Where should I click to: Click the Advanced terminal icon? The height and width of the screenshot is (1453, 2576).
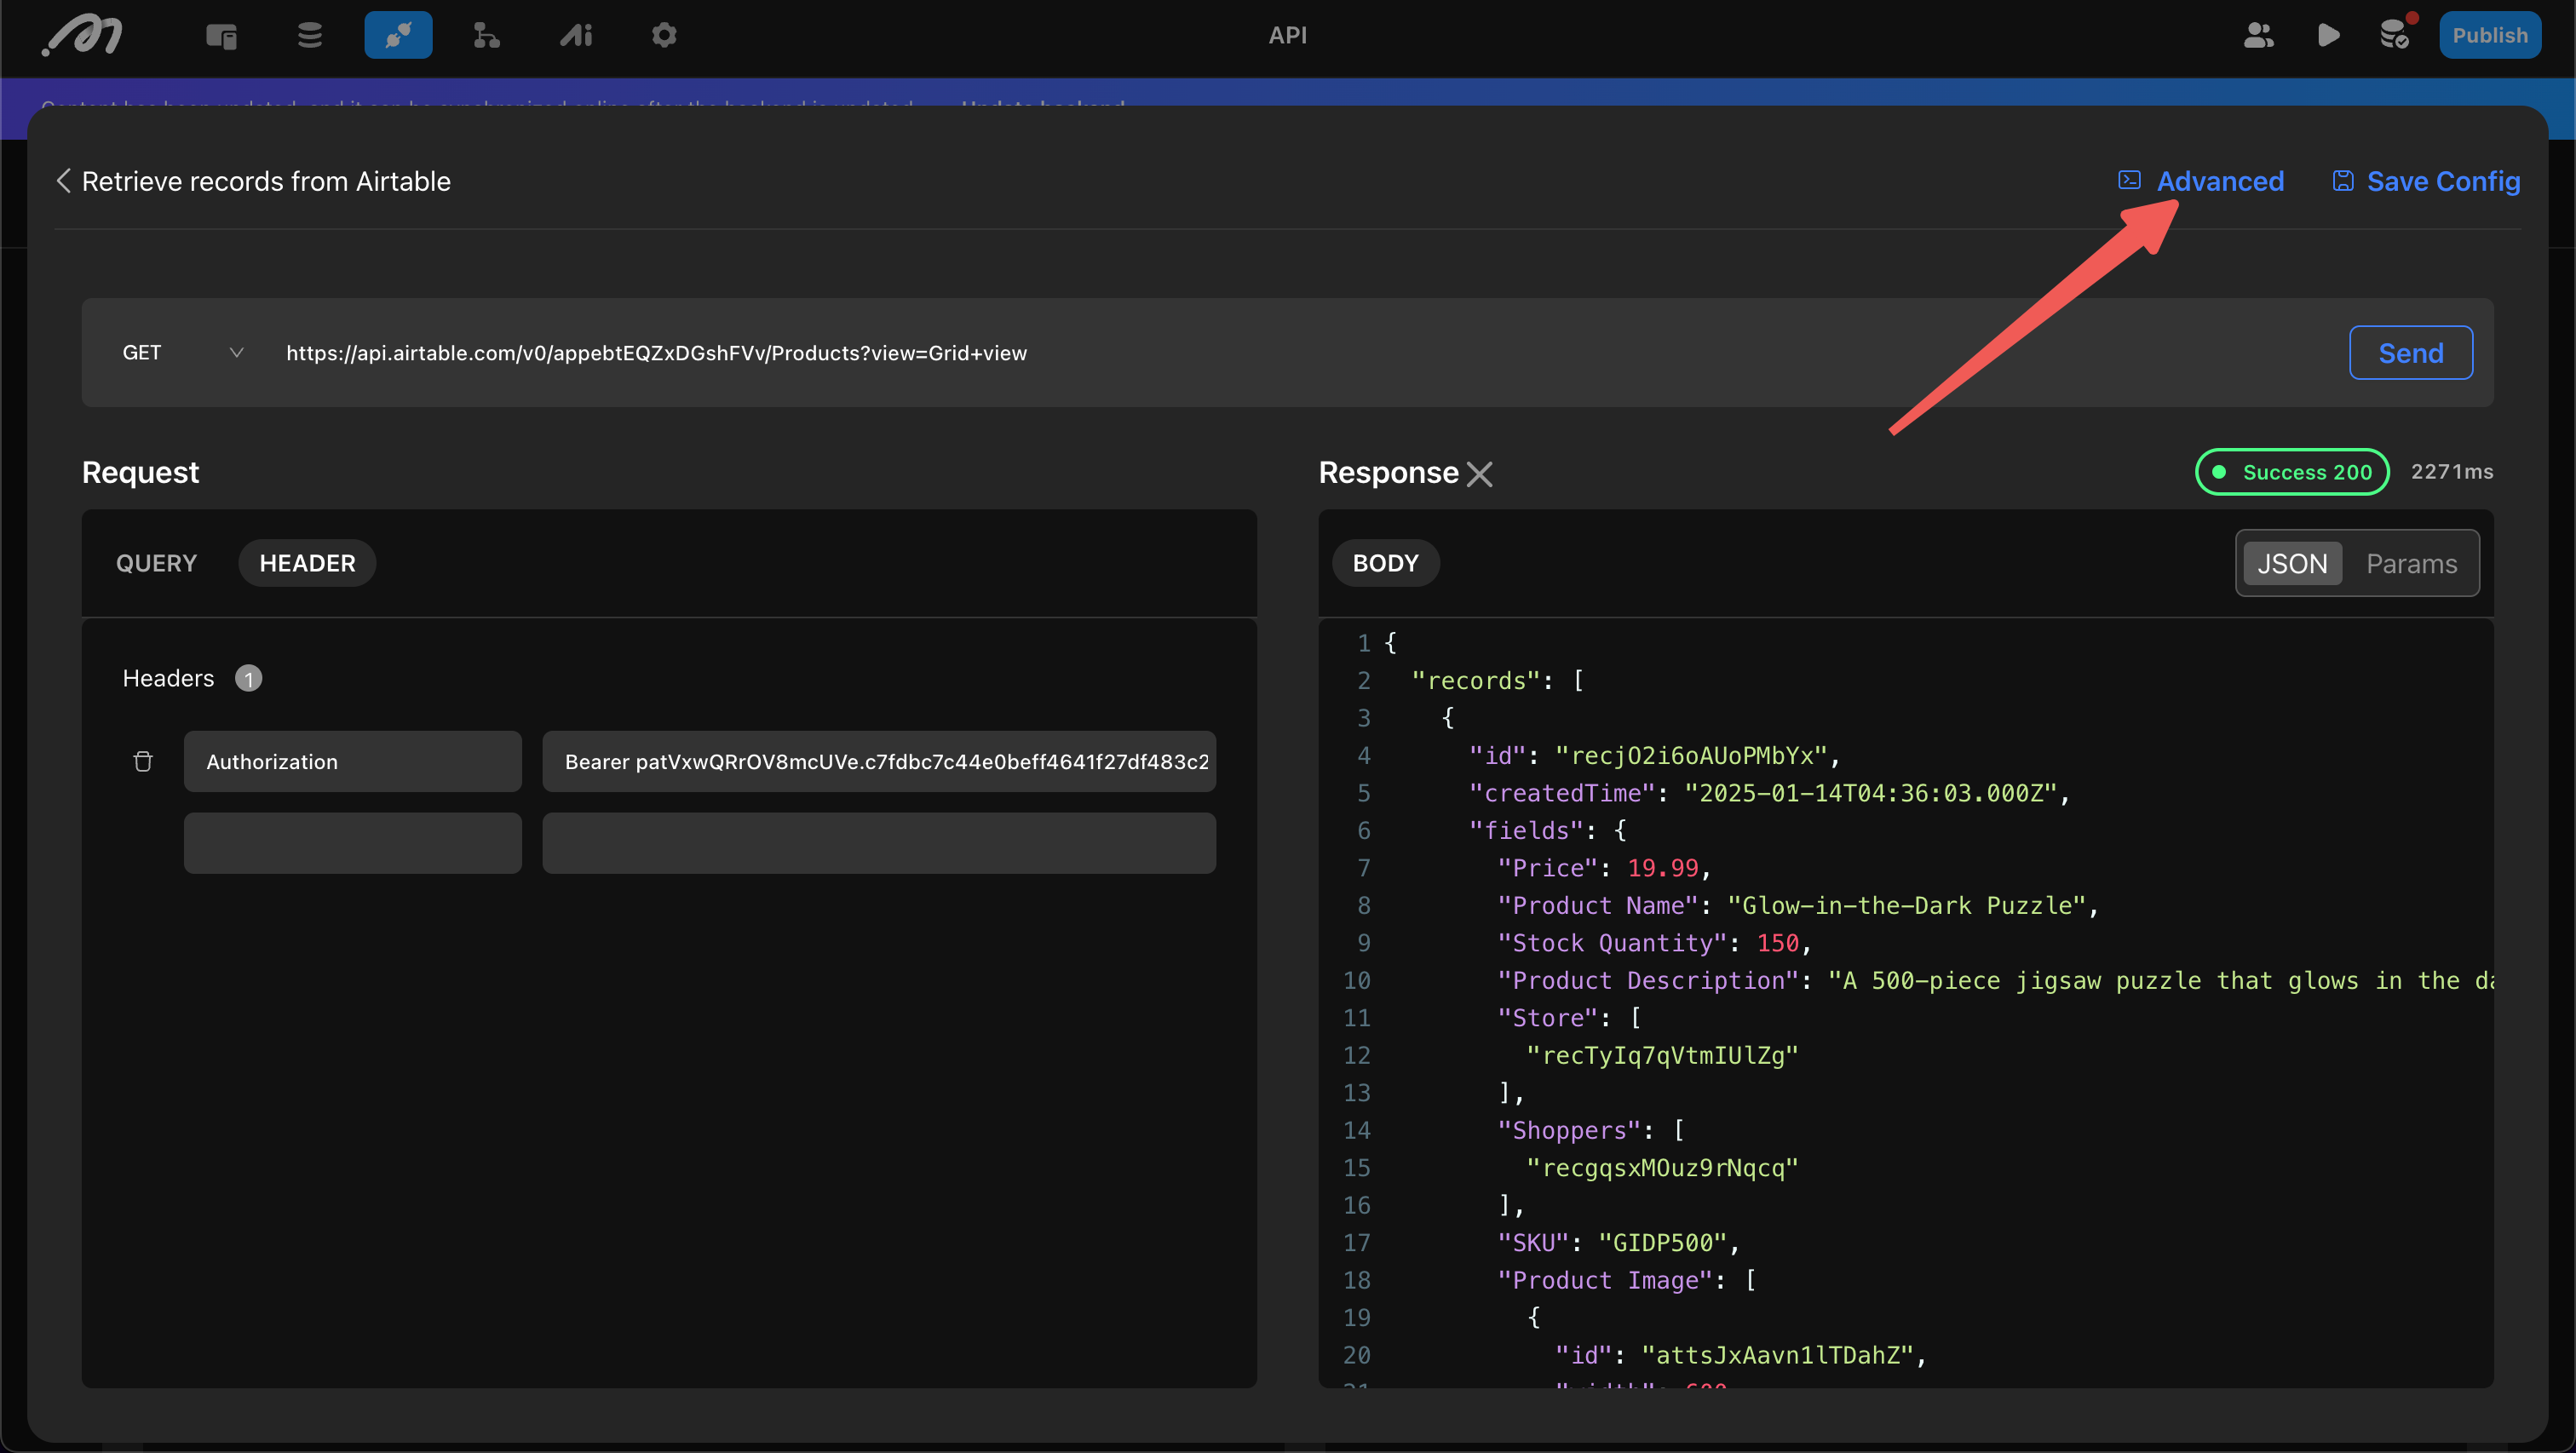[2129, 180]
